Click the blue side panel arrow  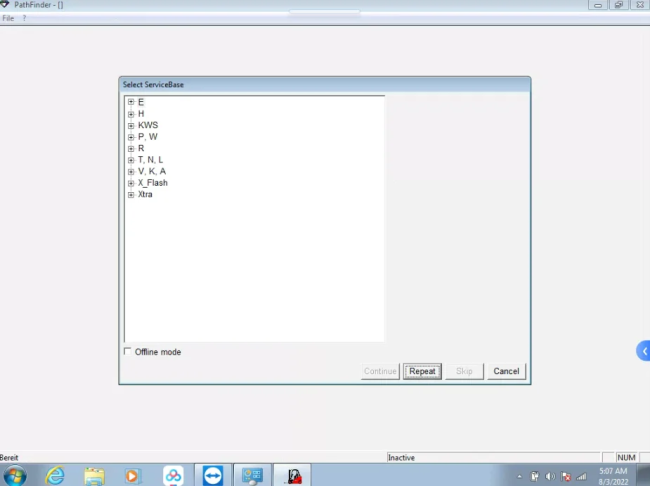644,351
